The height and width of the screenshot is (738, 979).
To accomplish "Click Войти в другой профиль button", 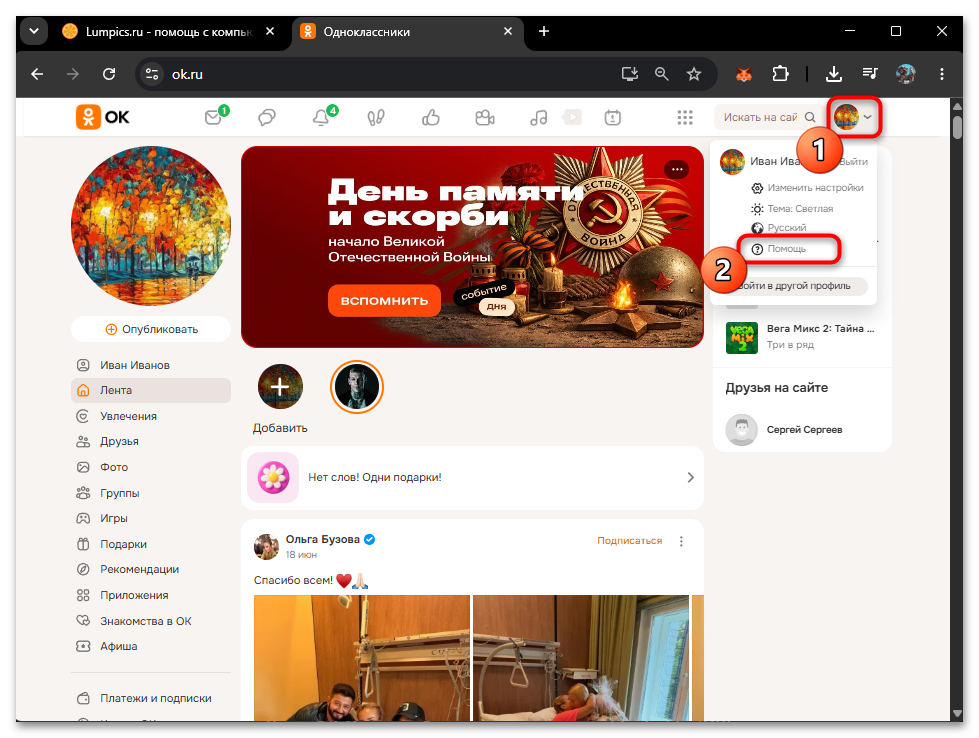I will pyautogui.click(x=797, y=286).
